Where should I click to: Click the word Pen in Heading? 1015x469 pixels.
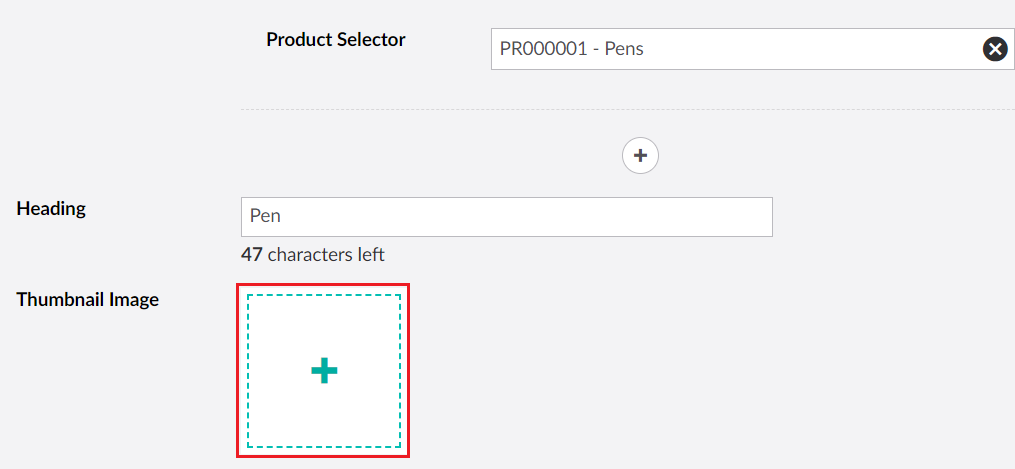(x=265, y=217)
